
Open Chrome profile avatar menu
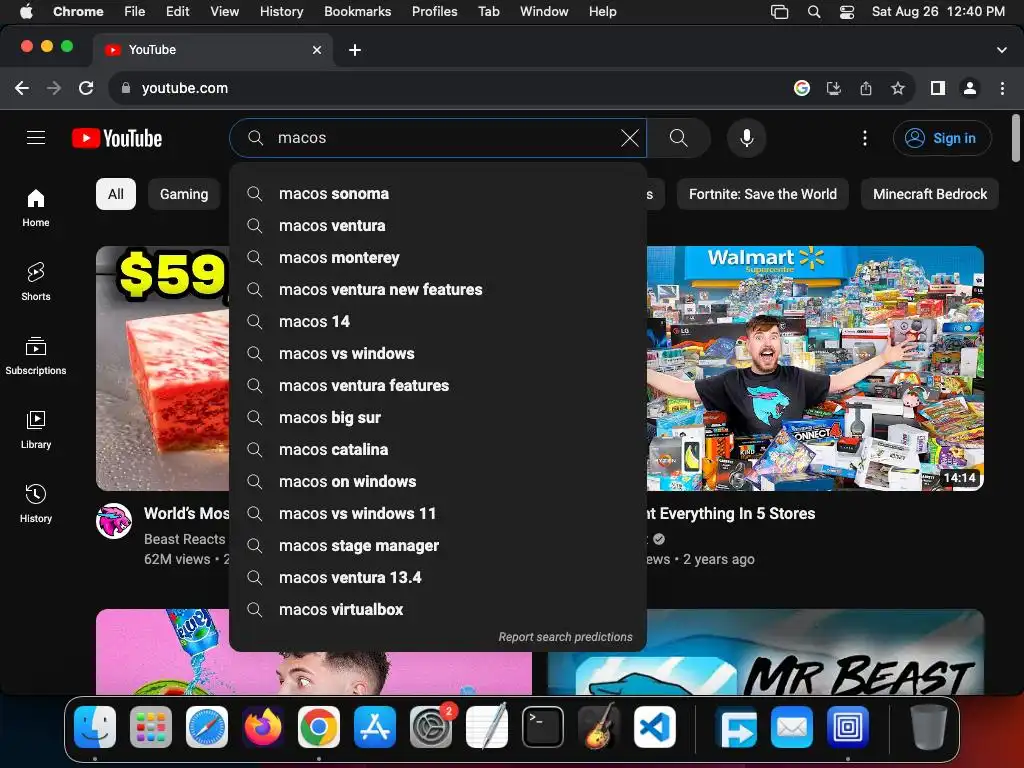970,88
